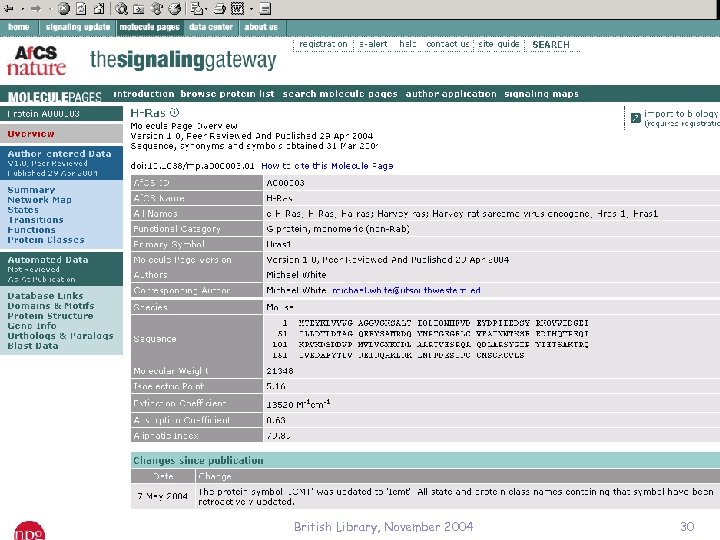
Task: Open Domains & Motifs sidebar link
Action: 51,306
